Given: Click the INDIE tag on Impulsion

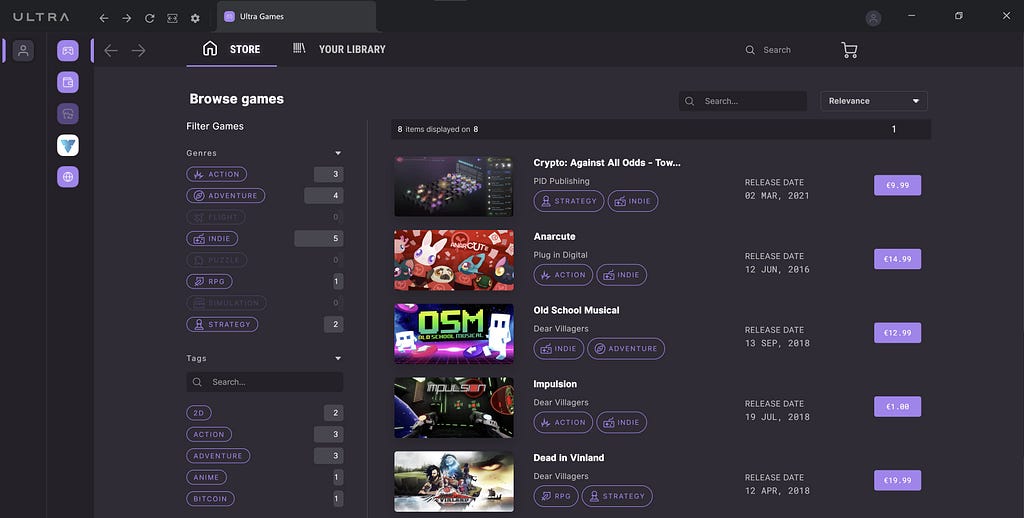Looking at the screenshot, I should [621, 423].
